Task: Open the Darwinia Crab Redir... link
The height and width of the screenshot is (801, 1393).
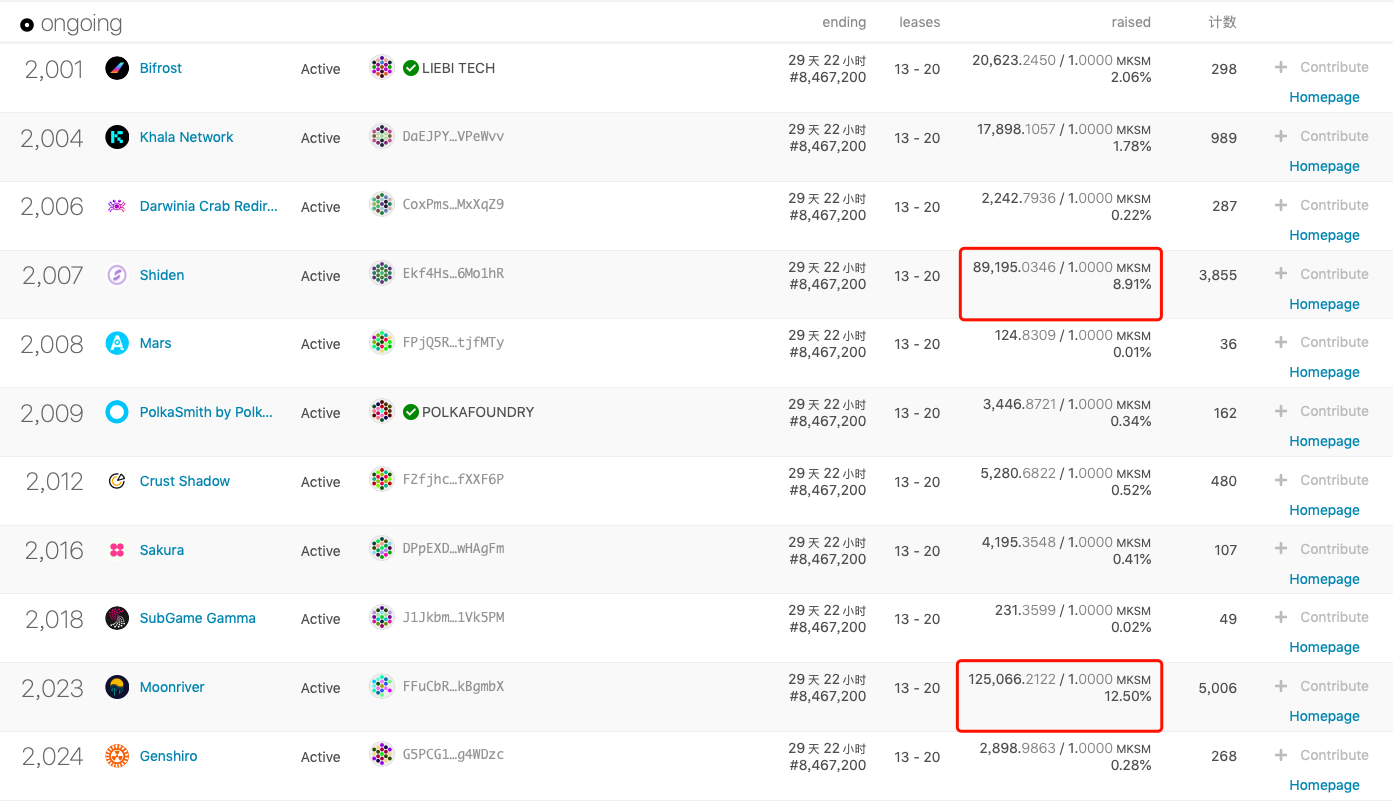Action: (x=209, y=206)
